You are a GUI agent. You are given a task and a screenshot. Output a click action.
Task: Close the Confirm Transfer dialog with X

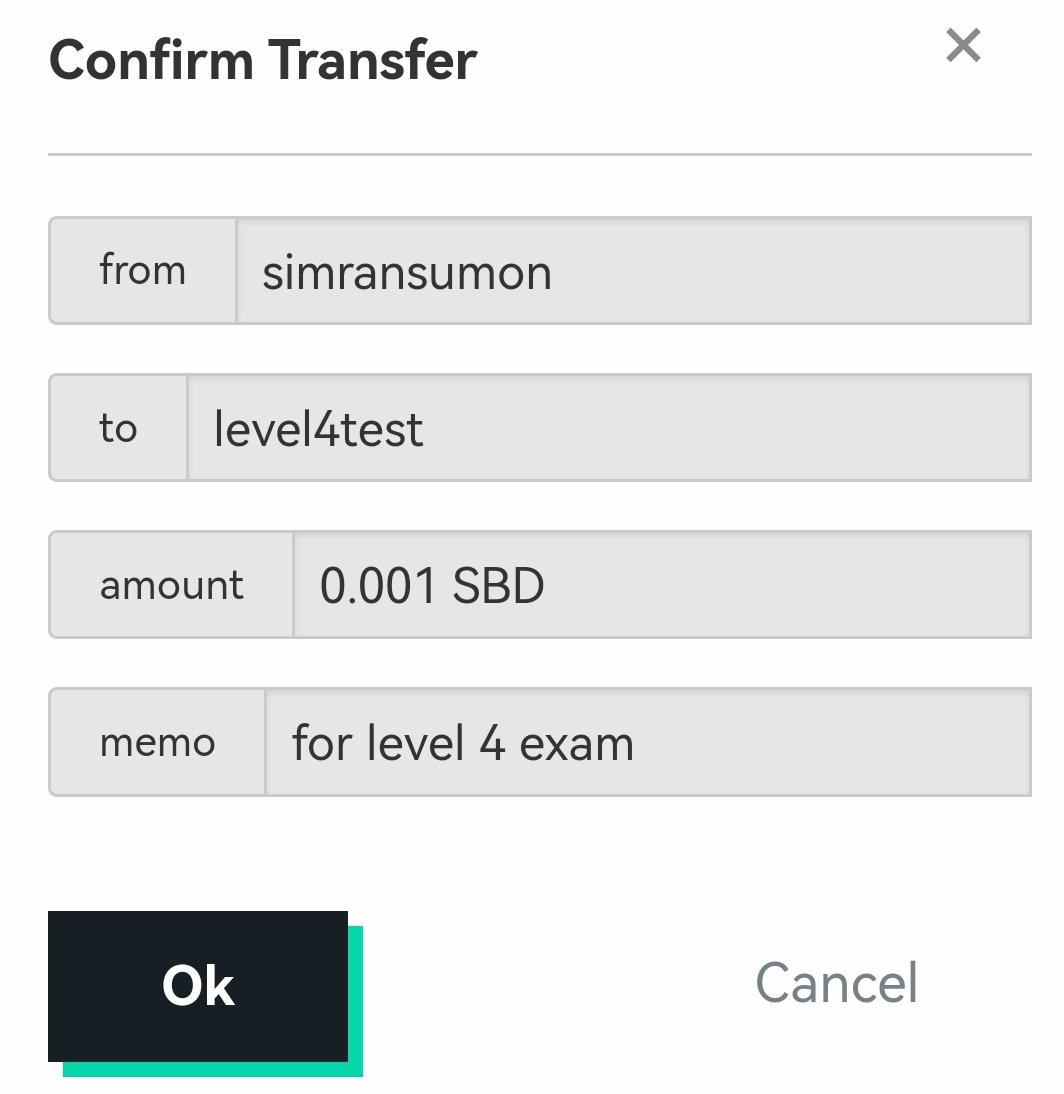[x=963, y=45]
